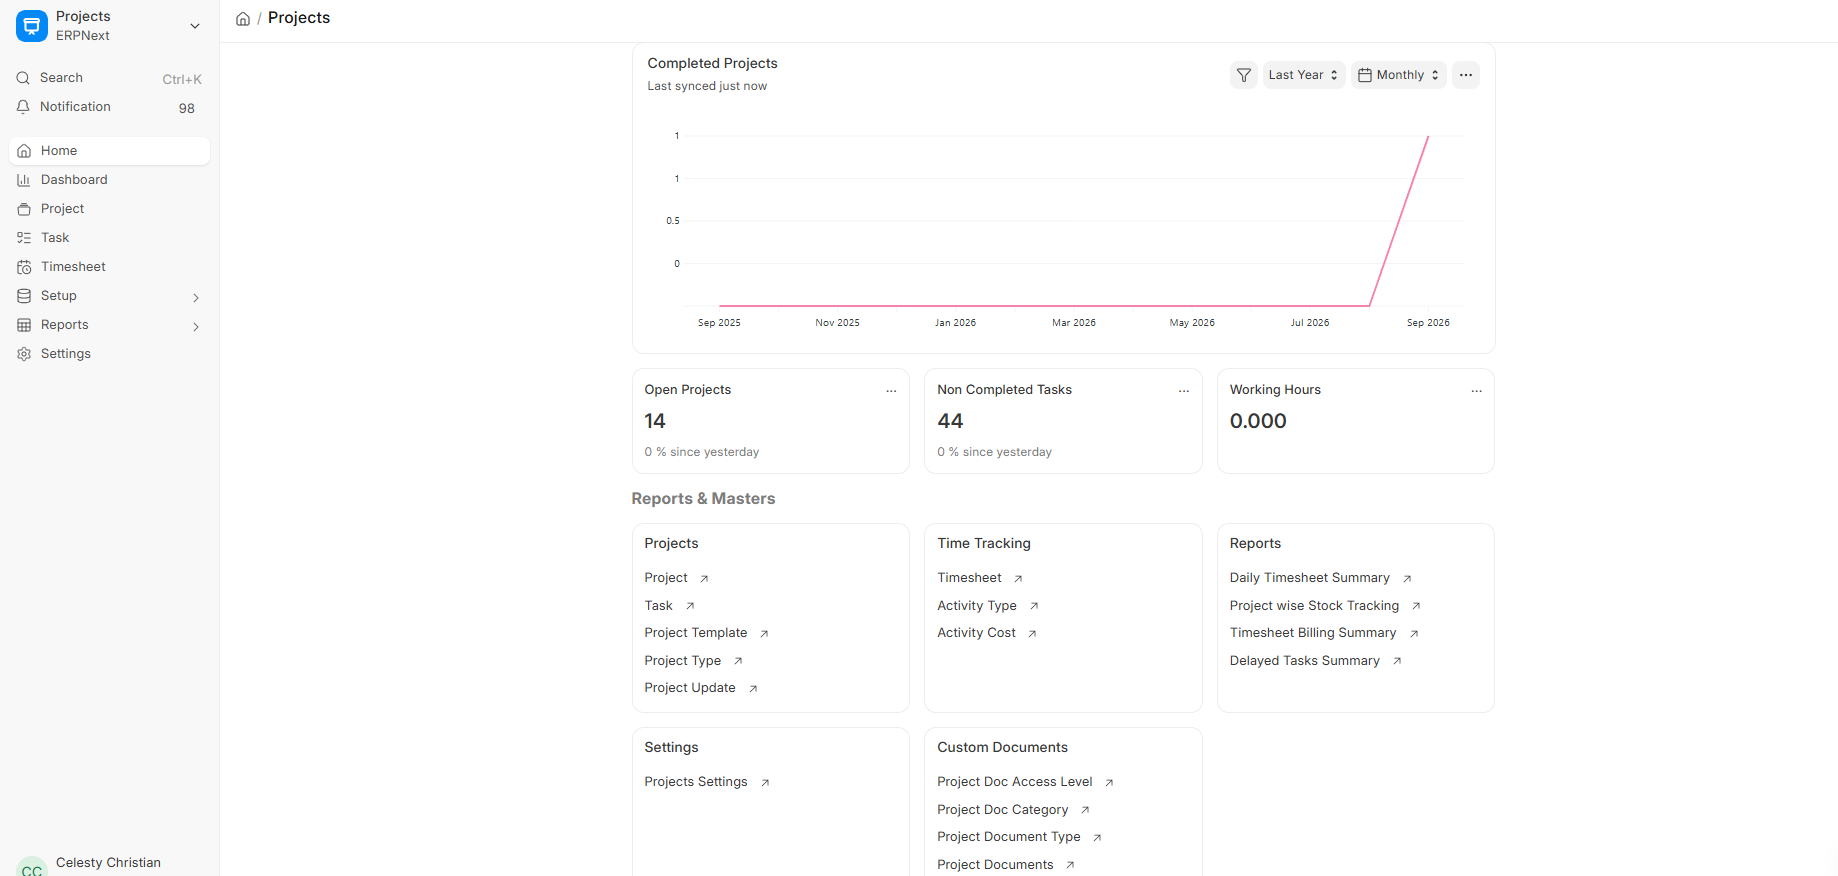Screen dimensions: 1838x876
Task: Open the Search bar in sidebar
Action: pyautogui.click(x=109, y=78)
